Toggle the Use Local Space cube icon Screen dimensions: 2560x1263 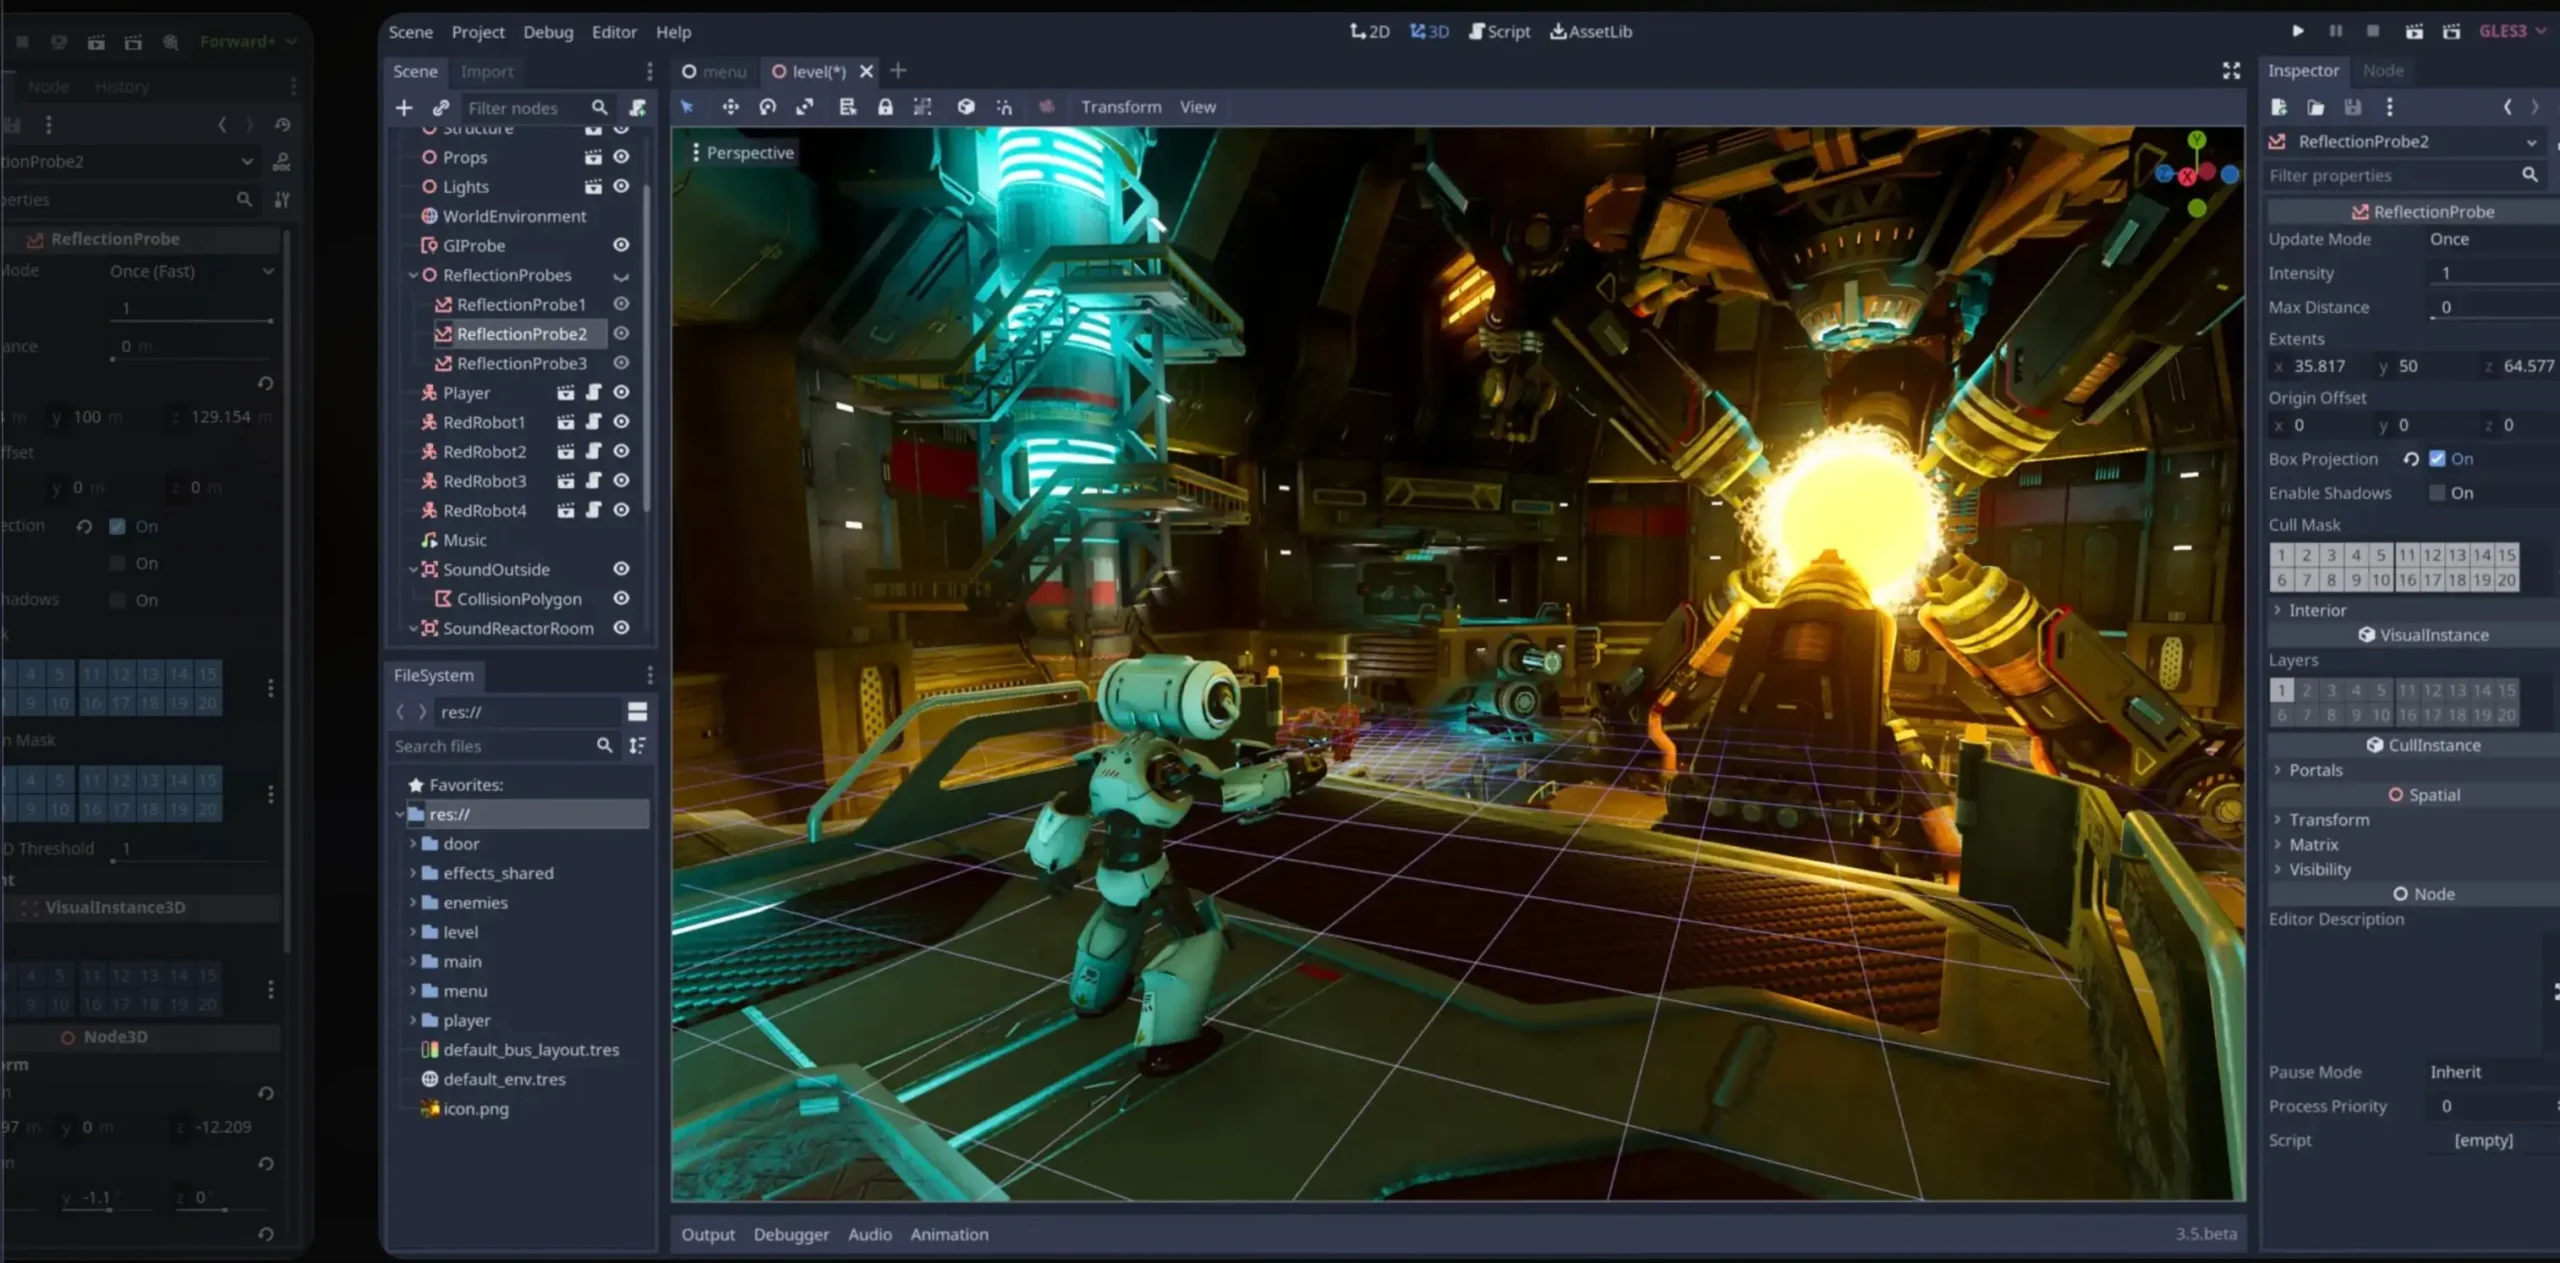[x=965, y=107]
